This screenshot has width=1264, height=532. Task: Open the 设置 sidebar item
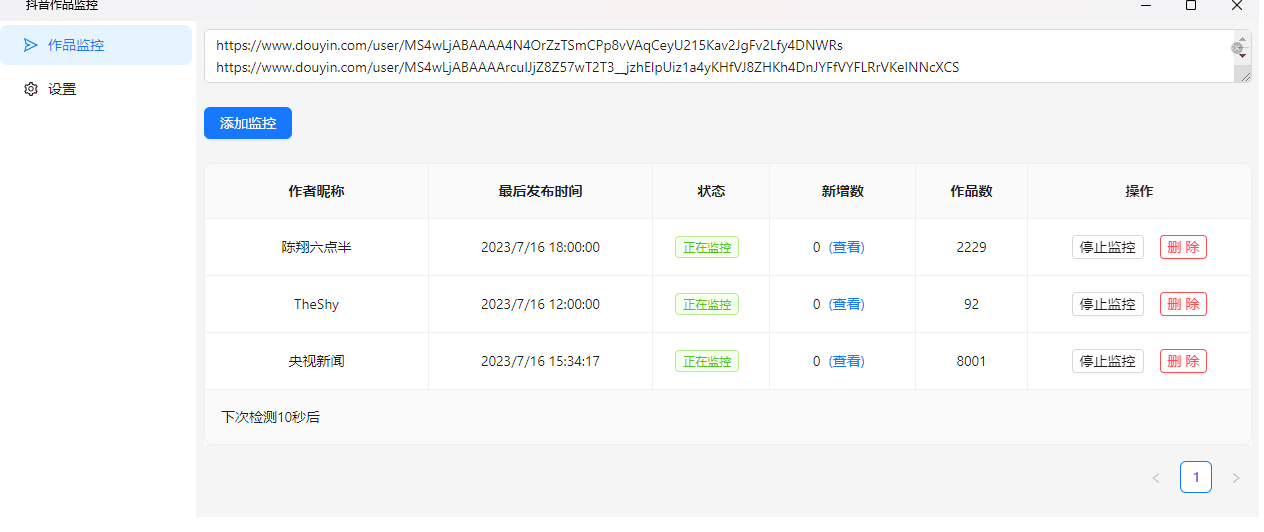click(97, 89)
